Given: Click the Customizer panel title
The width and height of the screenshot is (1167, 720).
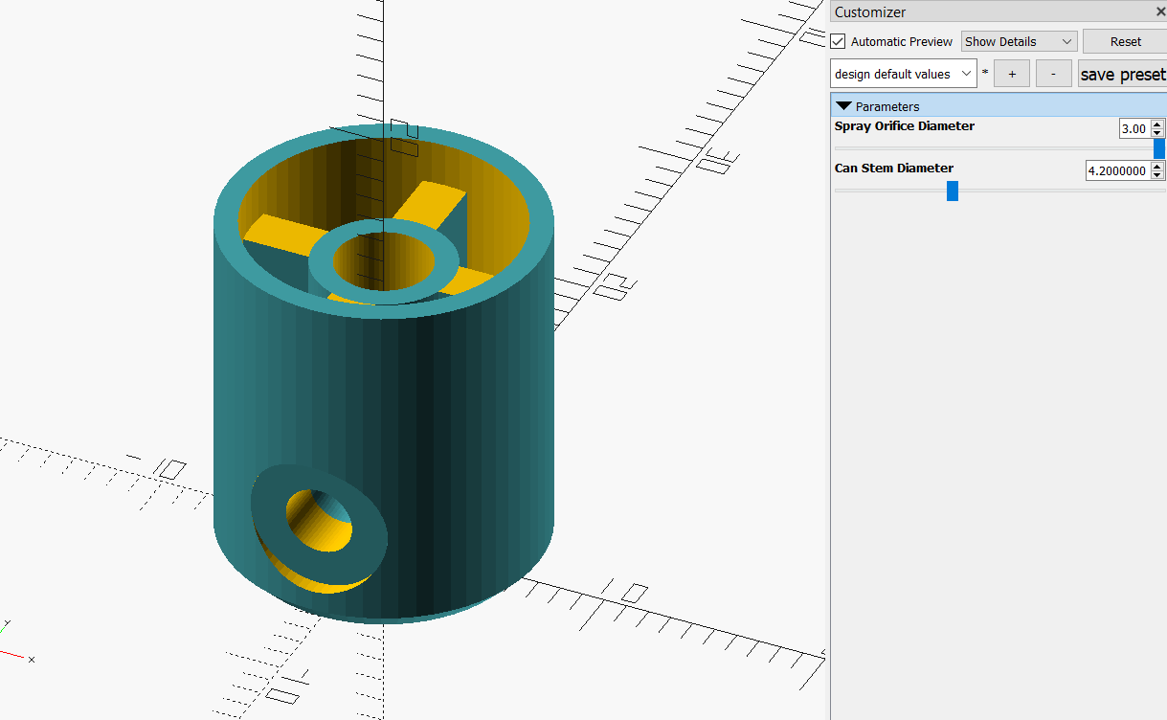Looking at the screenshot, I should 870,12.
